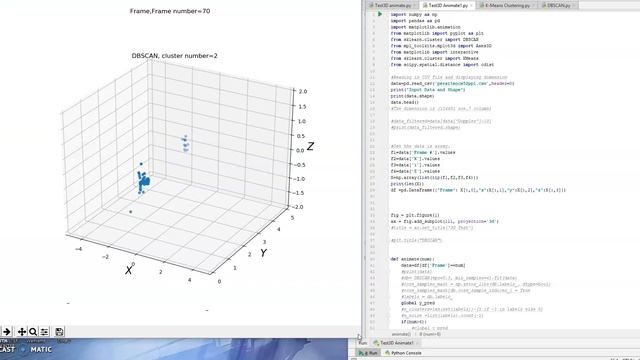Open the Run tool window button at the bottom
Screen dimensions: 640x360
click(369, 353)
